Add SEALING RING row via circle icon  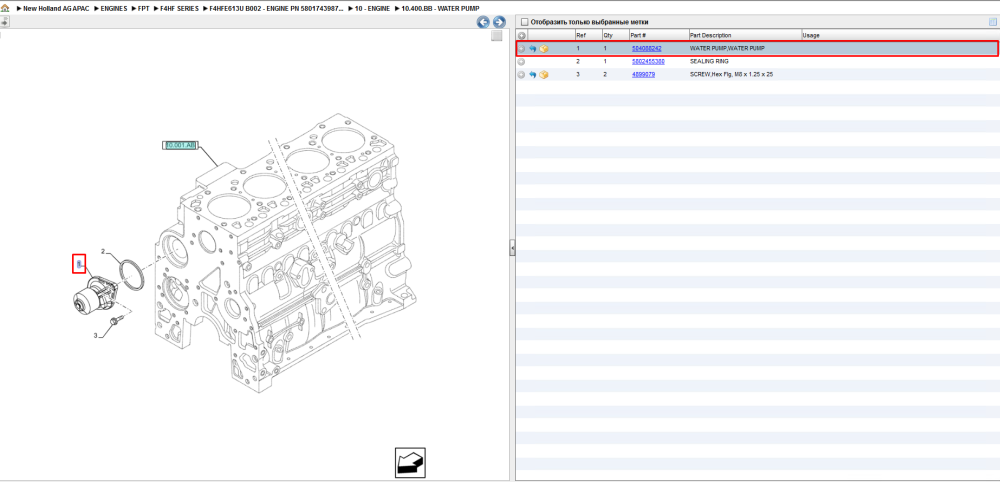click(522, 62)
